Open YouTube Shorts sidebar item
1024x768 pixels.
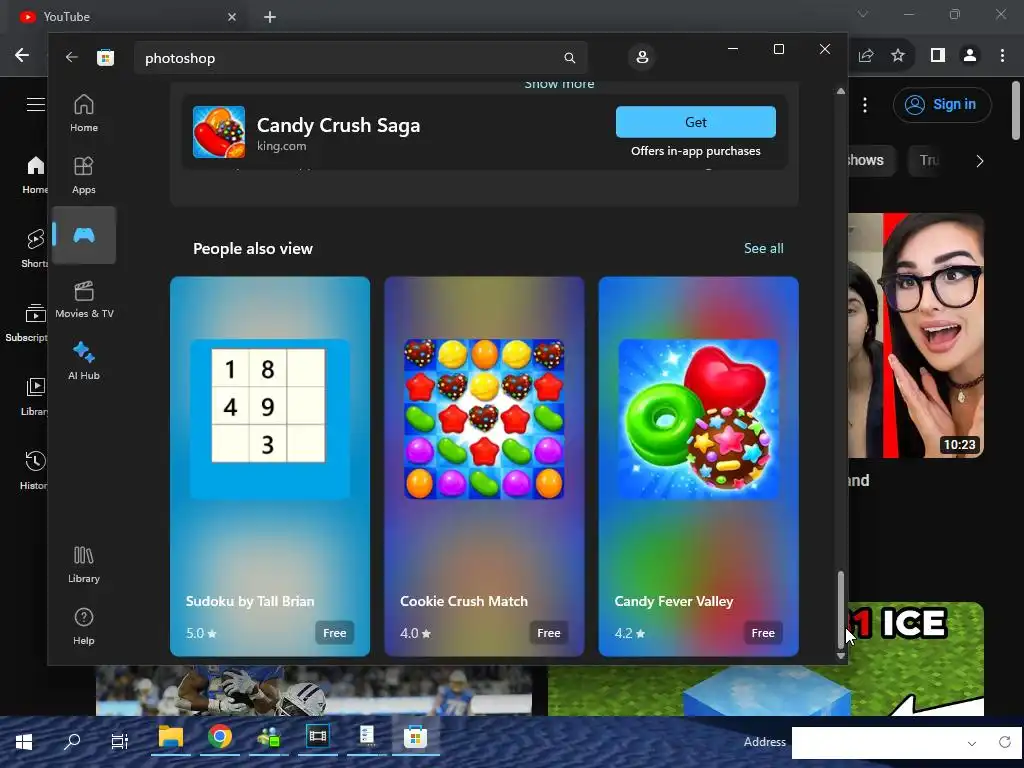tap(35, 249)
